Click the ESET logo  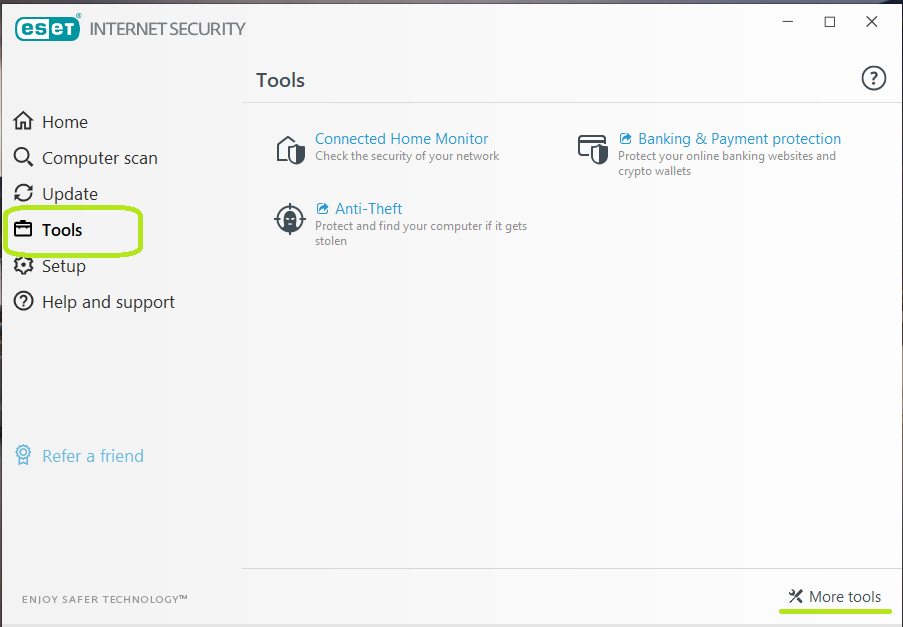tap(47, 28)
